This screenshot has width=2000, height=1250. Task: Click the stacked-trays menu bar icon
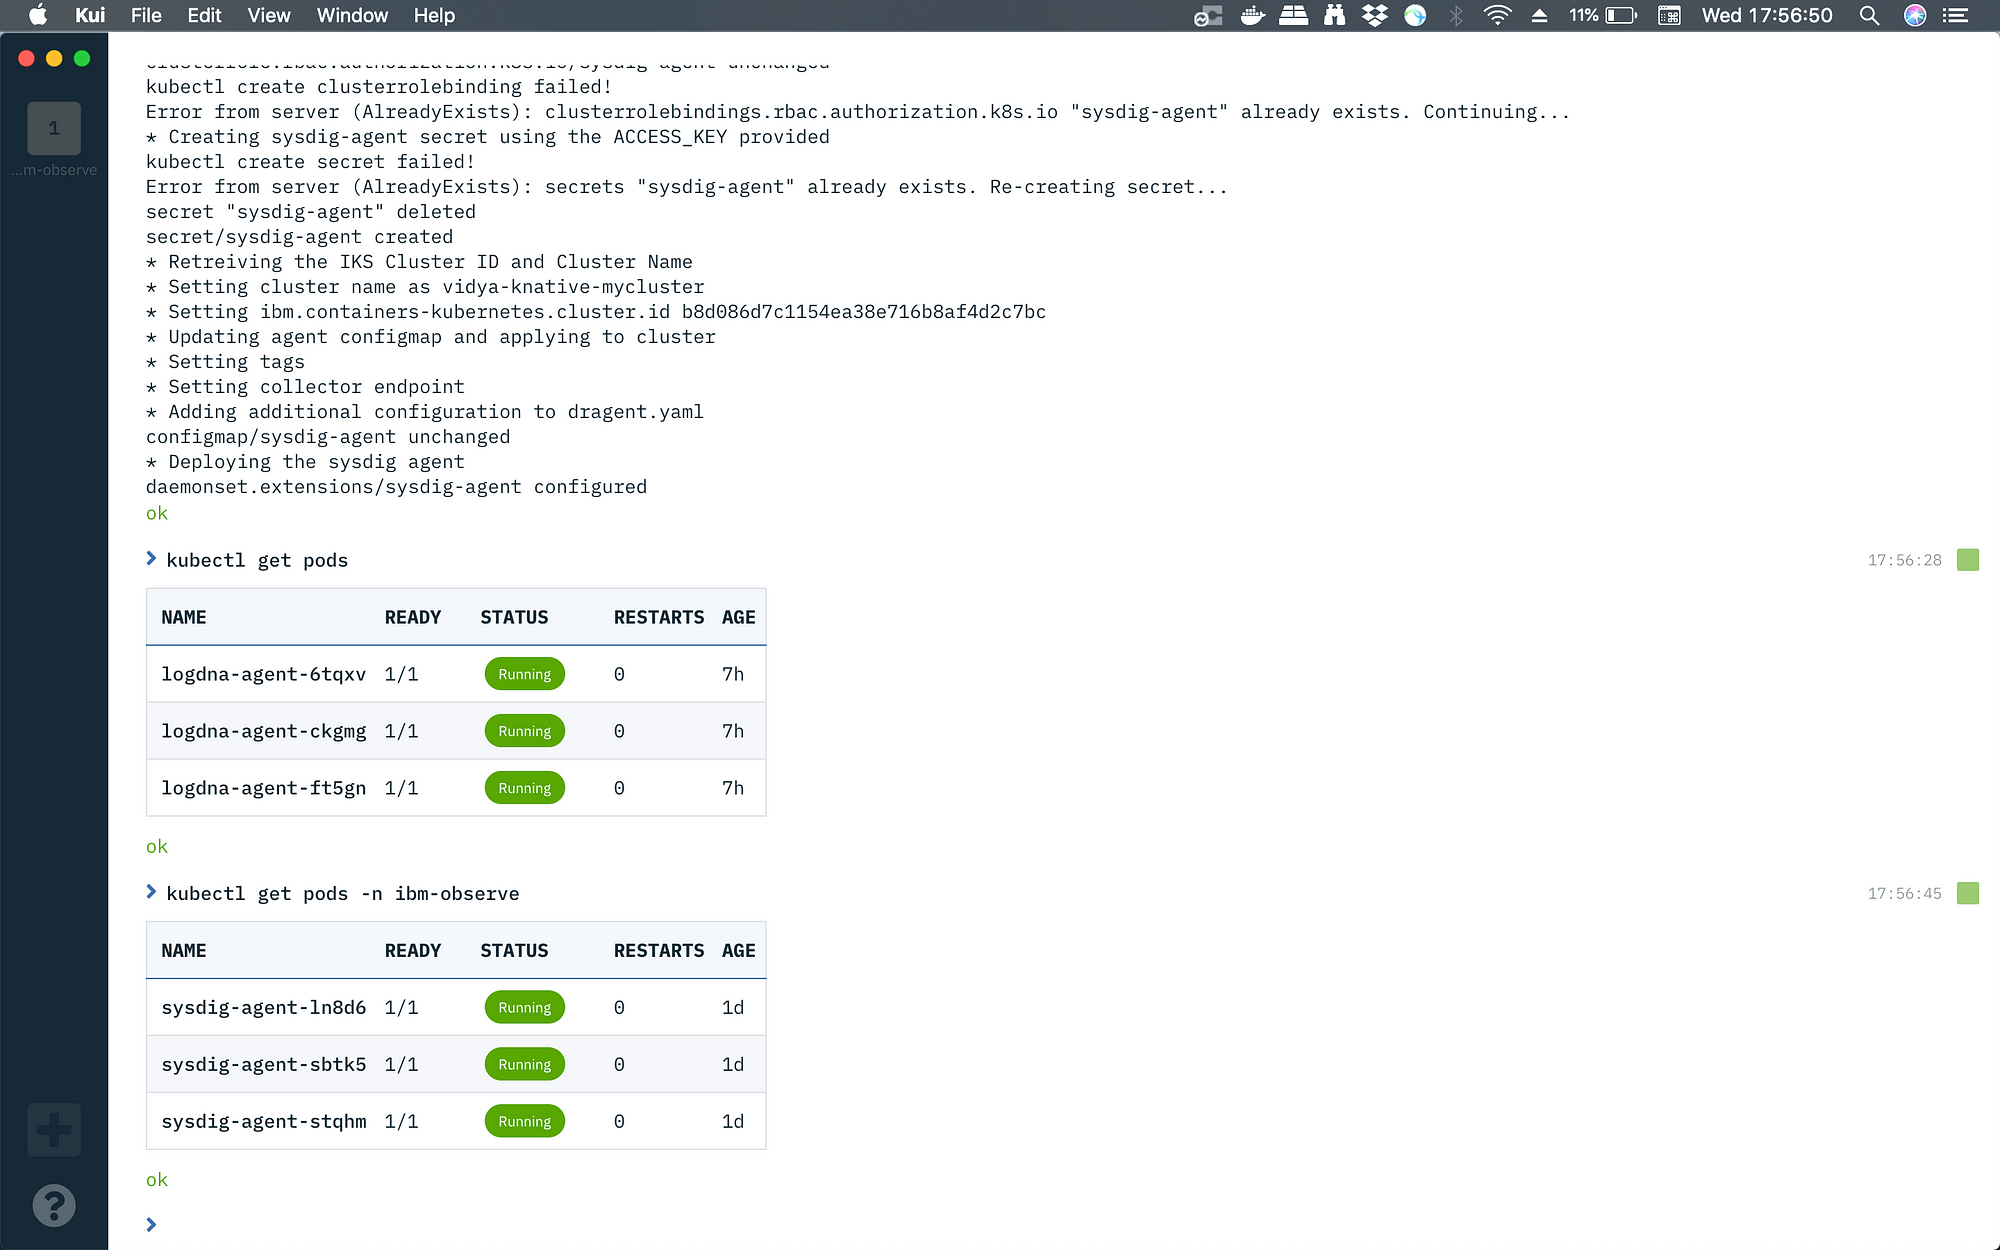pyautogui.click(x=1293, y=15)
